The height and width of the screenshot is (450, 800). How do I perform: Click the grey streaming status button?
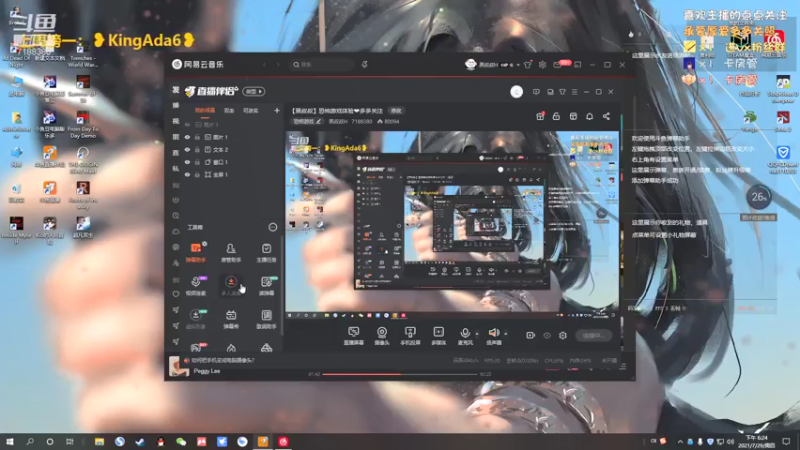click(594, 335)
